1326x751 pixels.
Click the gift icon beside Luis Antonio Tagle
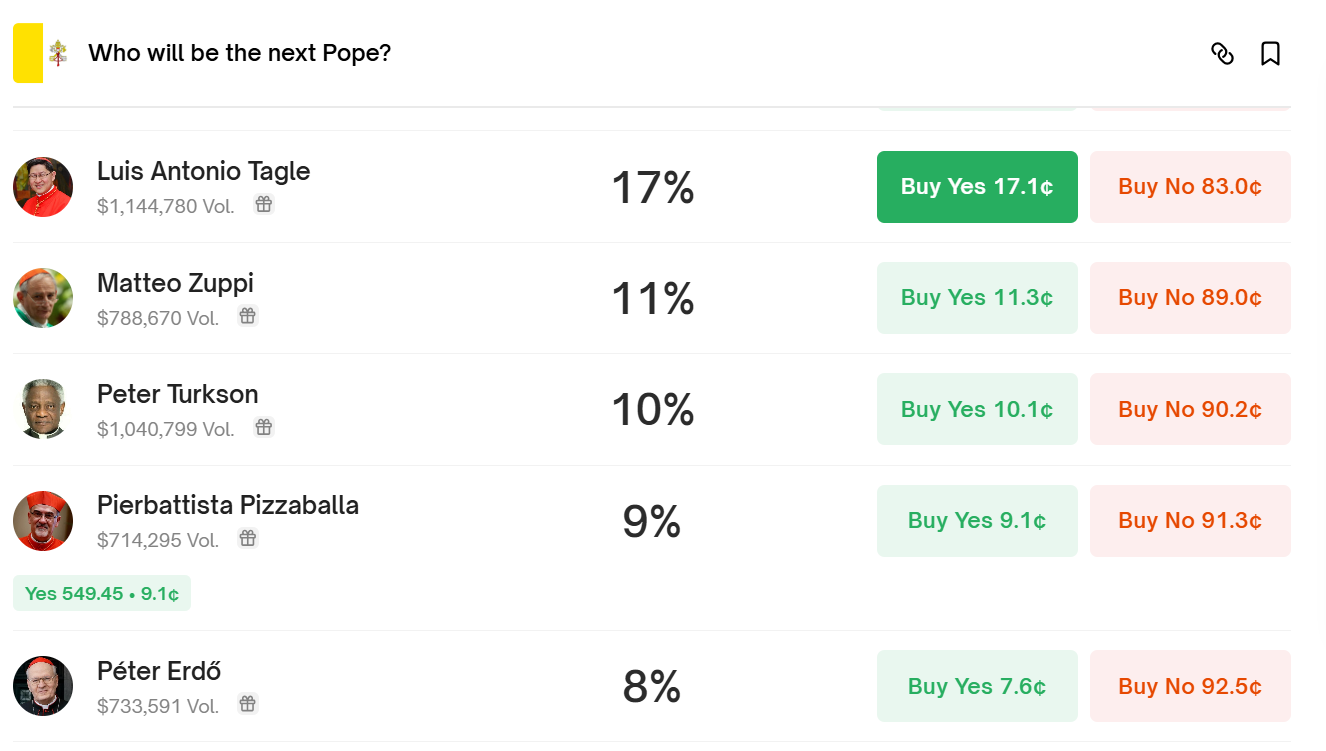[x=264, y=205]
